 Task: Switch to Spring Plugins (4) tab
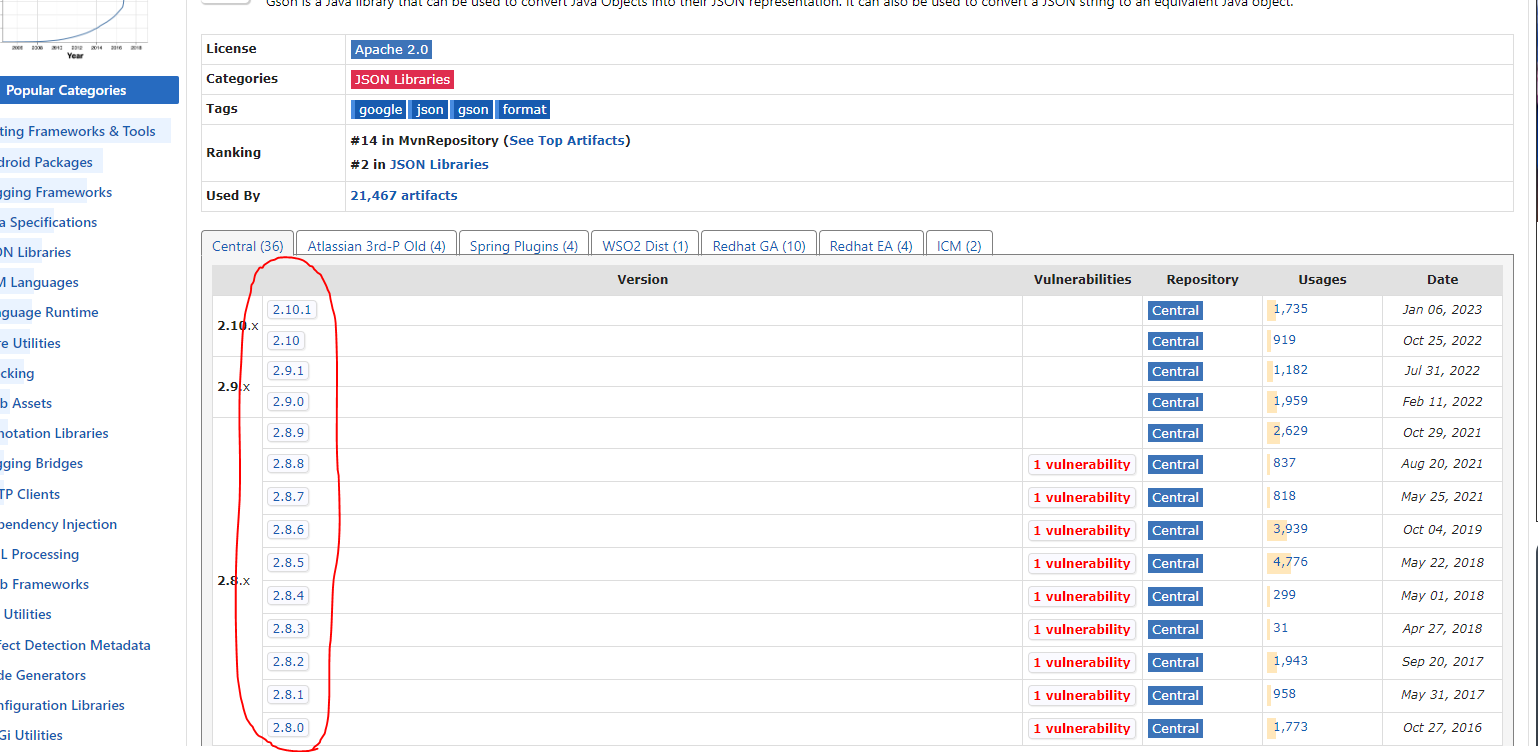(x=524, y=246)
